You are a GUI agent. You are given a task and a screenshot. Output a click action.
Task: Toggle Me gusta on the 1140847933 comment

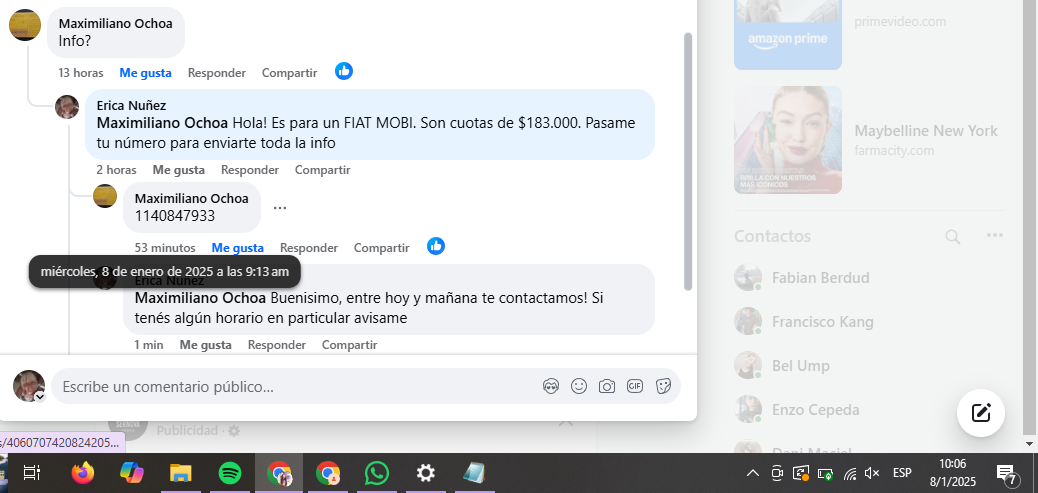point(238,248)
